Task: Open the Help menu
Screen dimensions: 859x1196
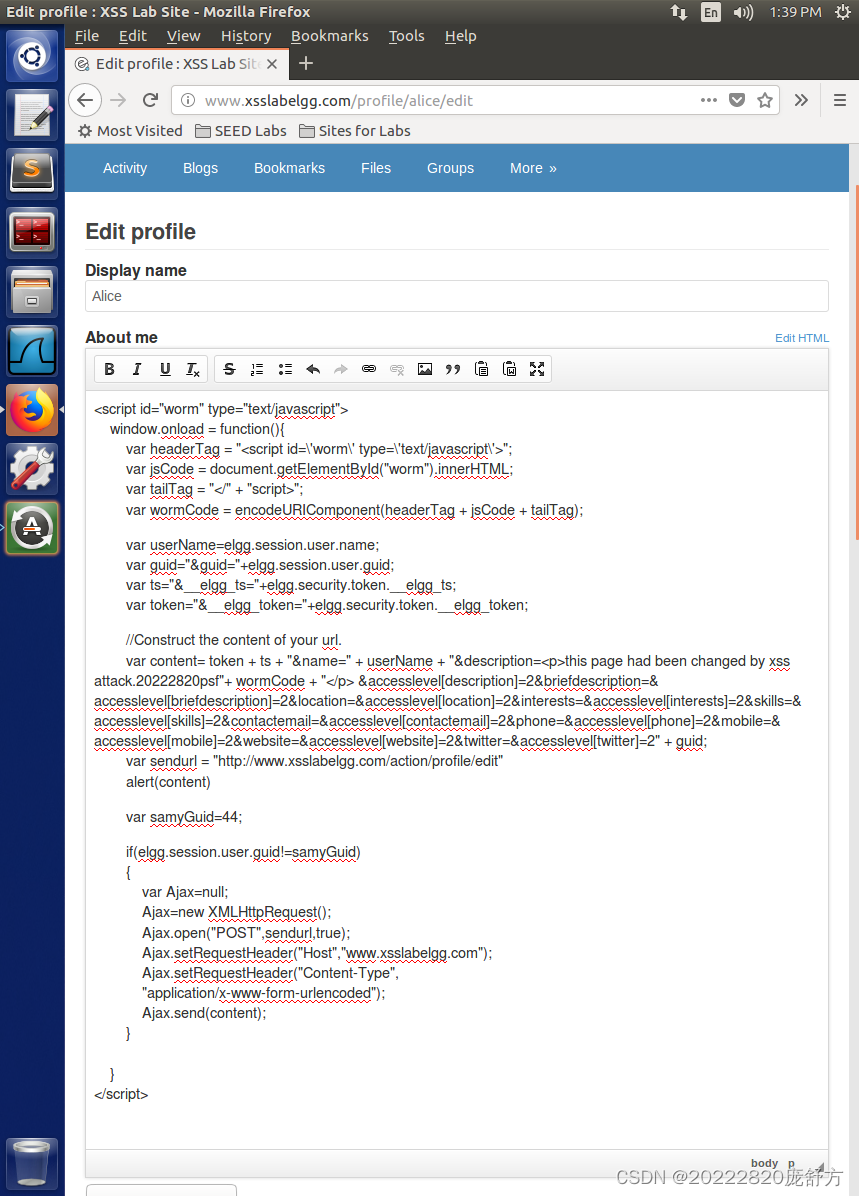Action: click(461, 36)
